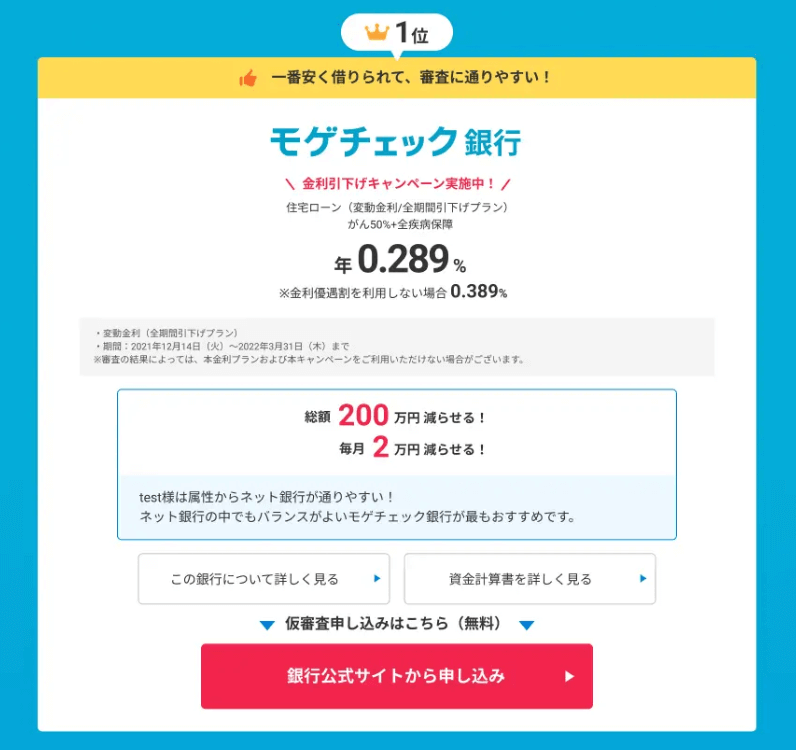
Task: Click the white arrow on red apply button
Action: [x=570, y=676]
